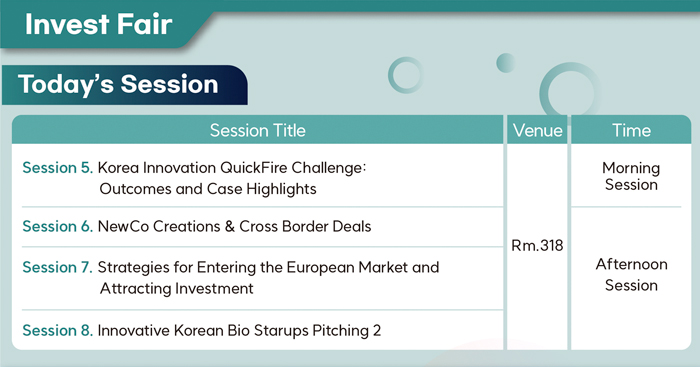Image resolution: width=700 pixels, height=367 pixels.
Task: Click the Rm.318 venue cell
Action: (537, 246)
